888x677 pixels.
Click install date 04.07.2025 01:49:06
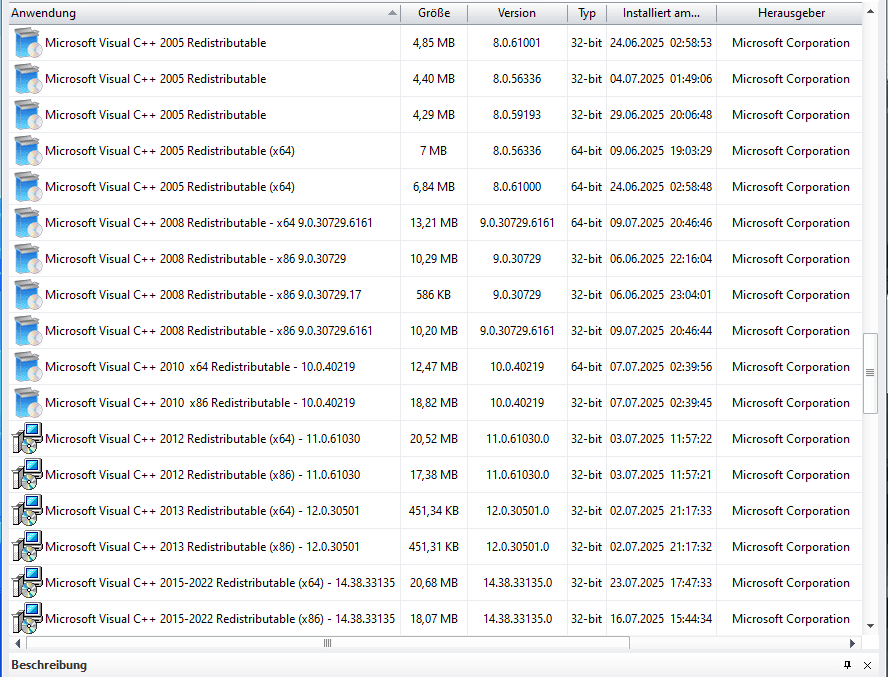coord(661,79)
